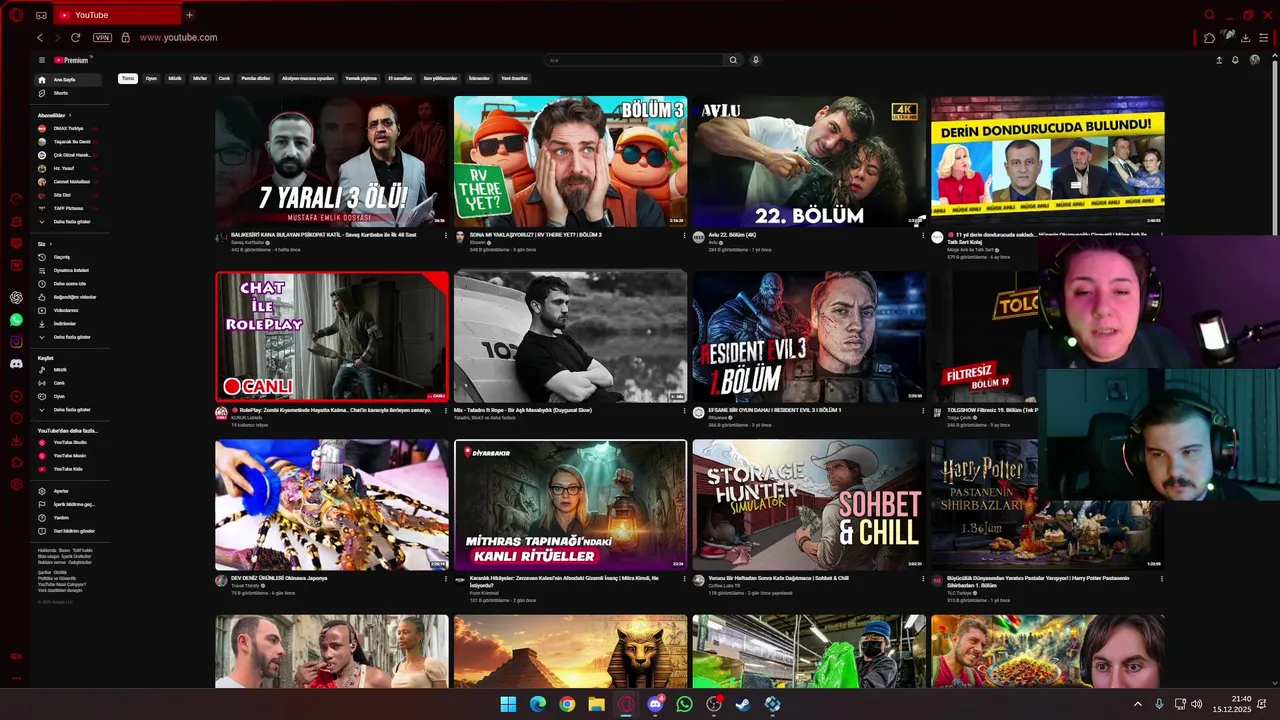Open Resident Evil 3 1 Bölüm thumbnail
The image size is (1280, 720).
[x=809, y=336]
